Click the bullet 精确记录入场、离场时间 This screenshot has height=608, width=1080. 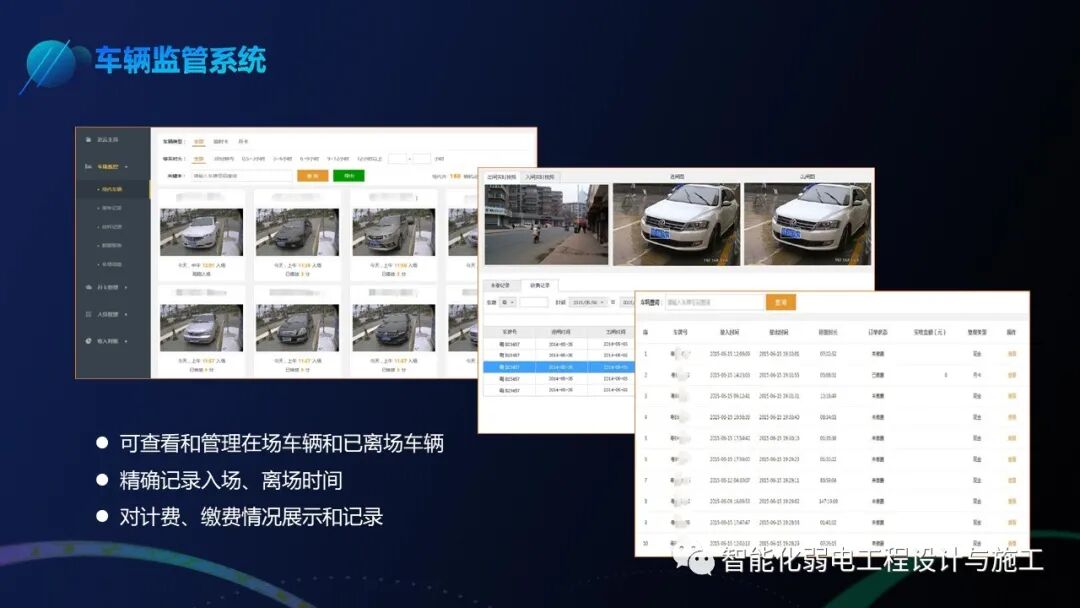(231, 480)
